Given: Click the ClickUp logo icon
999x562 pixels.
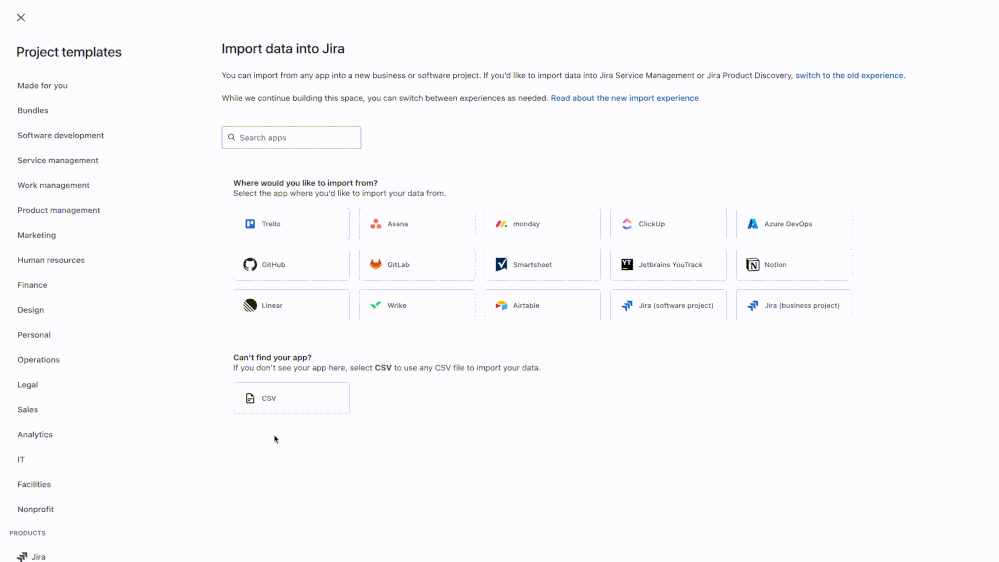Looking at the screenshot, I should click(x=627, y=224).
